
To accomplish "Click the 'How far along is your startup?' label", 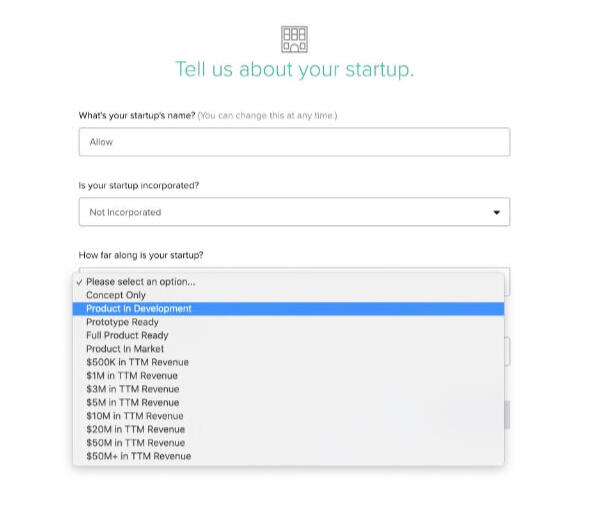I will 141,255.
